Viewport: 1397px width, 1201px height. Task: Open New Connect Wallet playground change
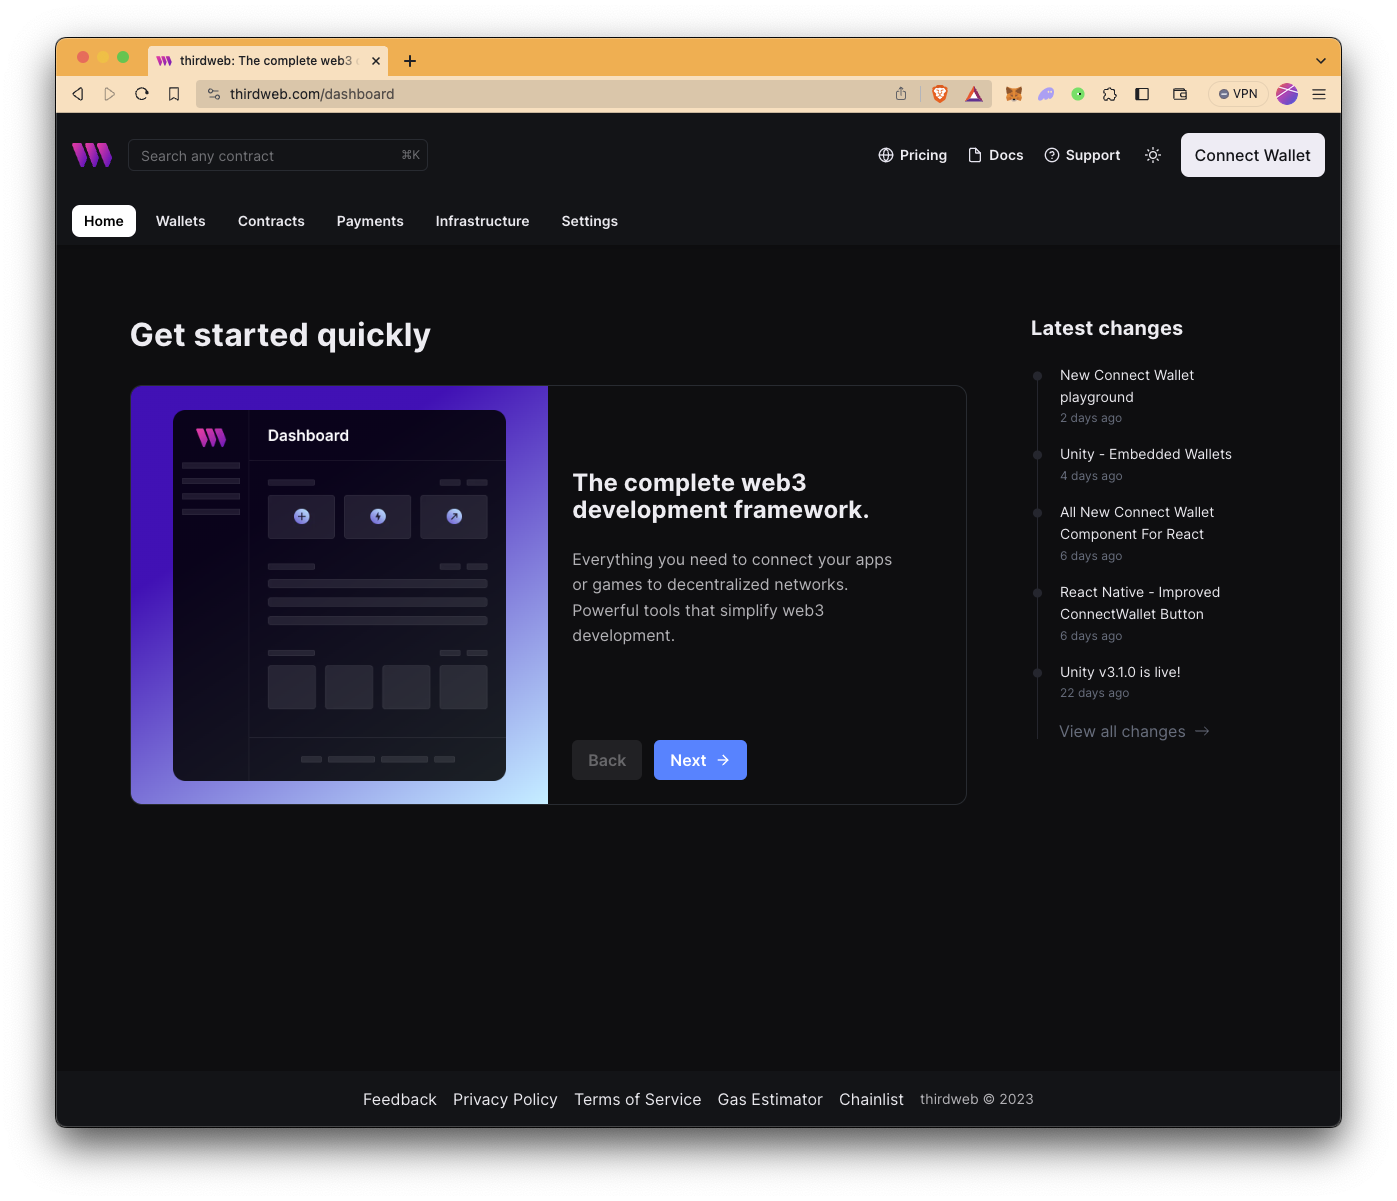coord(1127,386)
